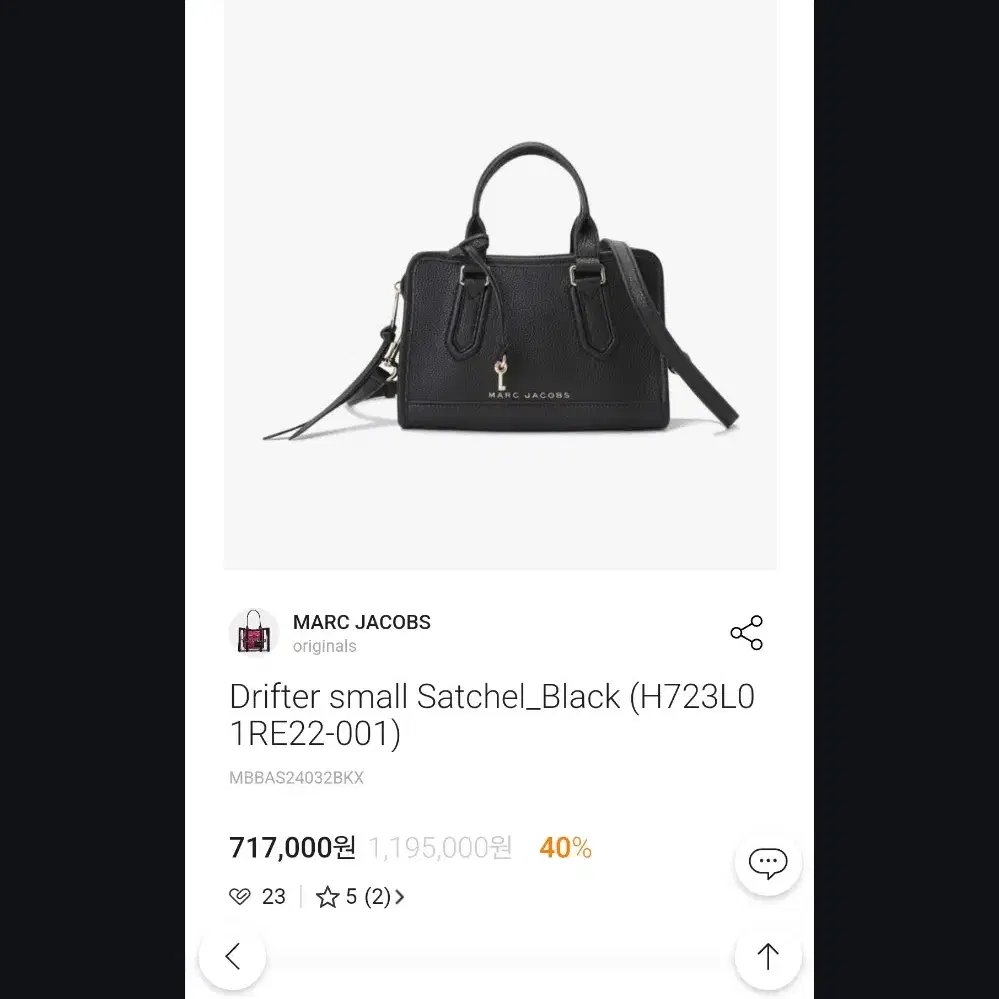This screenshot has width=999, height=999.
Task: Tap the MARC JACOBS logo on the bag
Action: click(529, 395)
